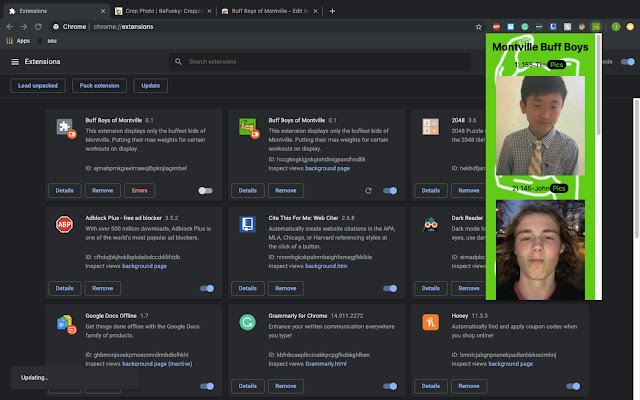This screenshot has height=400, width=640.
Task: Reload the page with the refresh icon
Action: [38, 27]
